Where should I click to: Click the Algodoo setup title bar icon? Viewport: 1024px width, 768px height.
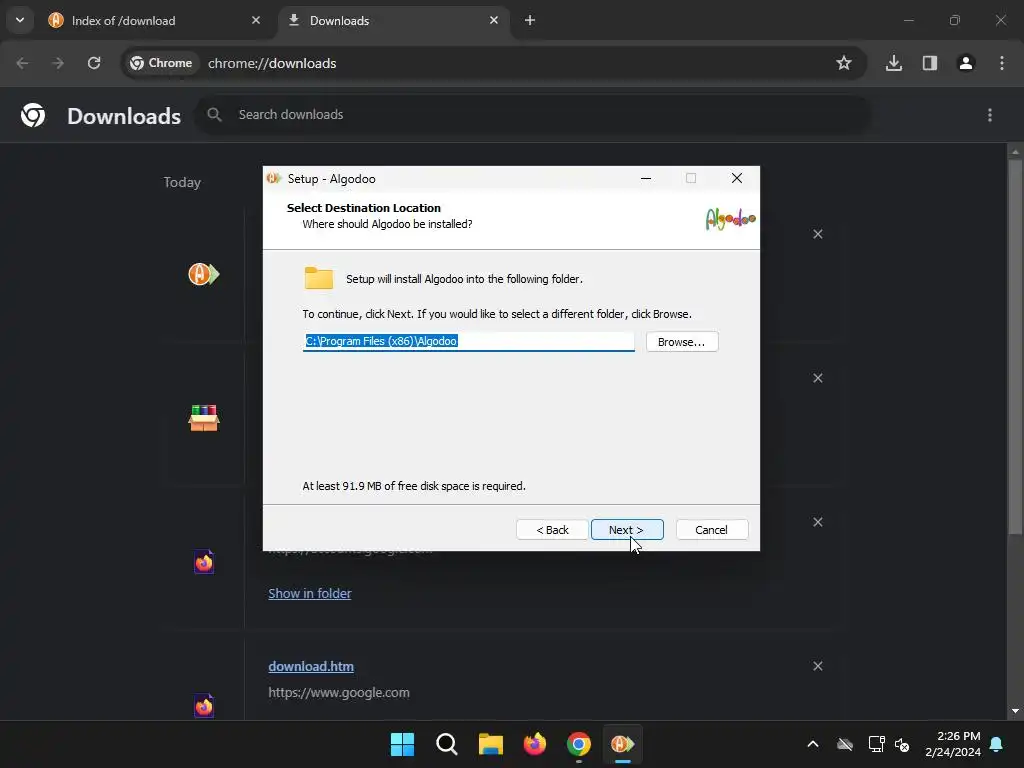point(274,178)
